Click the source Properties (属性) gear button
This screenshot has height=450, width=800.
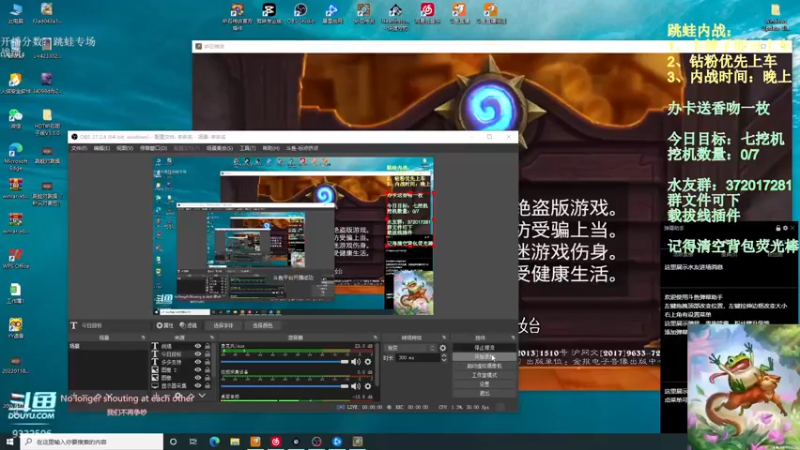pos(165,325)
